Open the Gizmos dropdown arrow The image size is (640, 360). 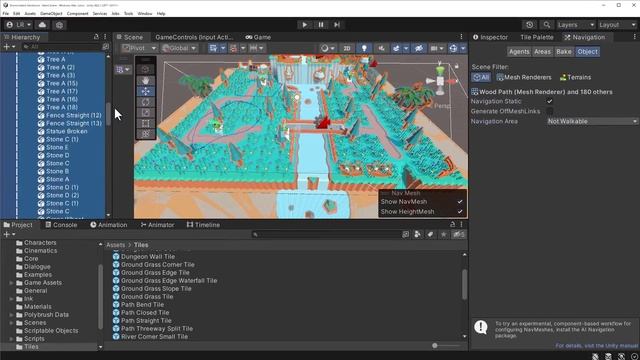[x=463, y=48]
